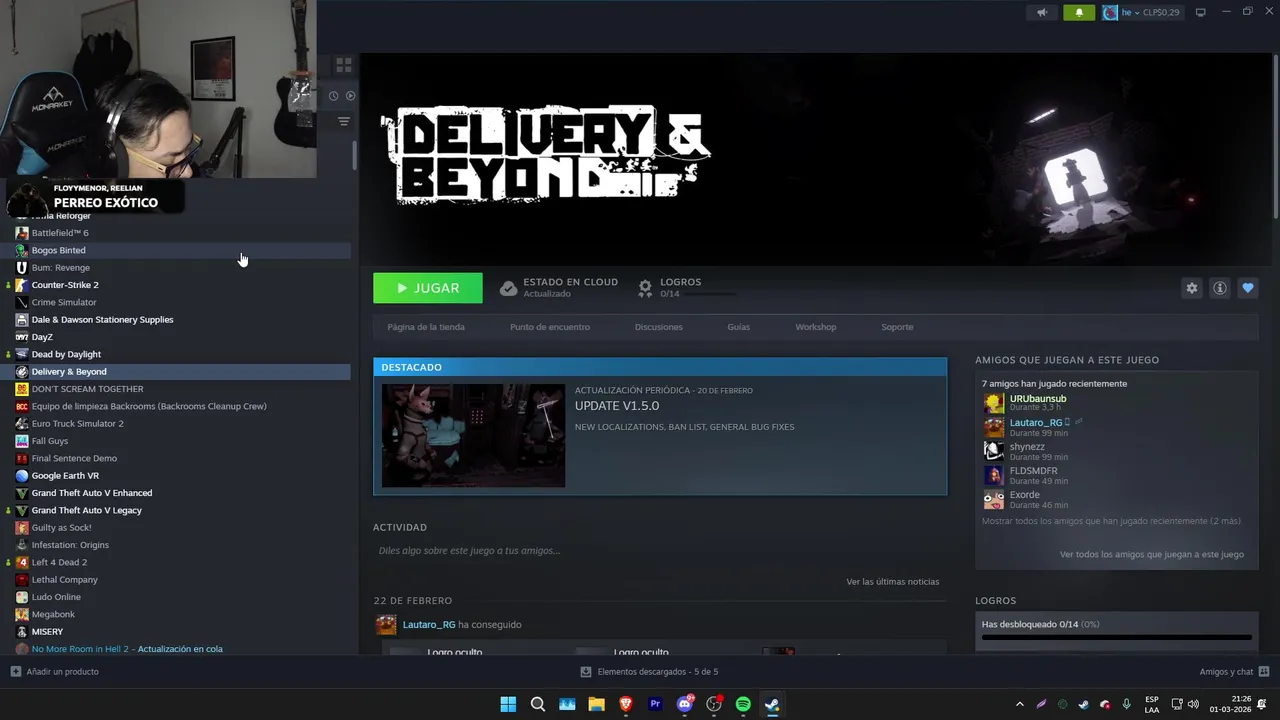Switch to Big Picture mode monitor icon
The width and height of the screenshot is (1280, 720).
pos(1201,12)
